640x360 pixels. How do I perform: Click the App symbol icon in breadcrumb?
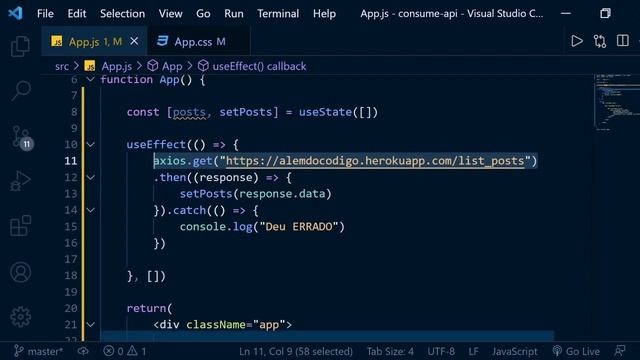point(153,66)
